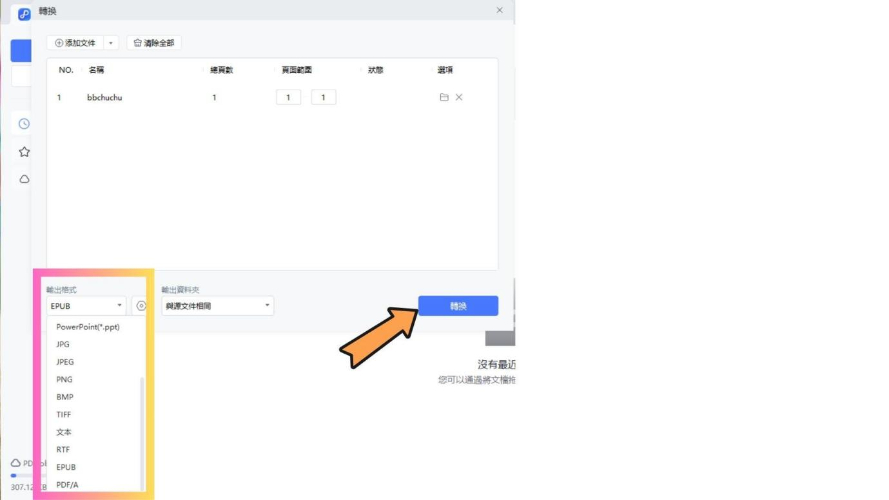Click the 名稱 column header
Screen dimensions: 889x500
tap(96, 70)
